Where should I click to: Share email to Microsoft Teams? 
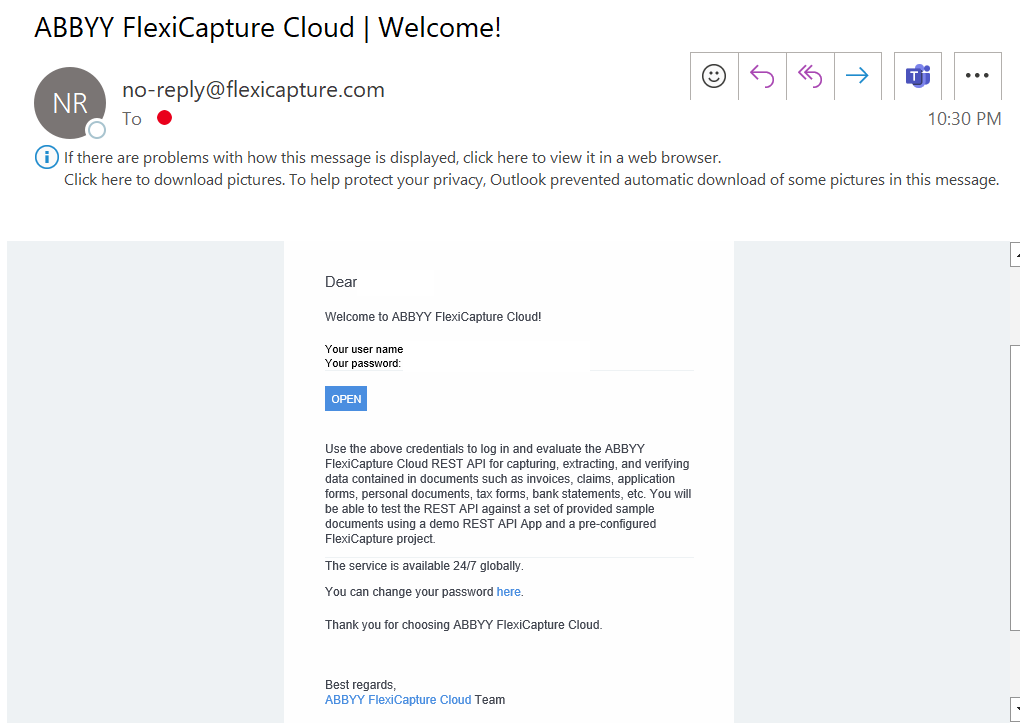[918, 76]
